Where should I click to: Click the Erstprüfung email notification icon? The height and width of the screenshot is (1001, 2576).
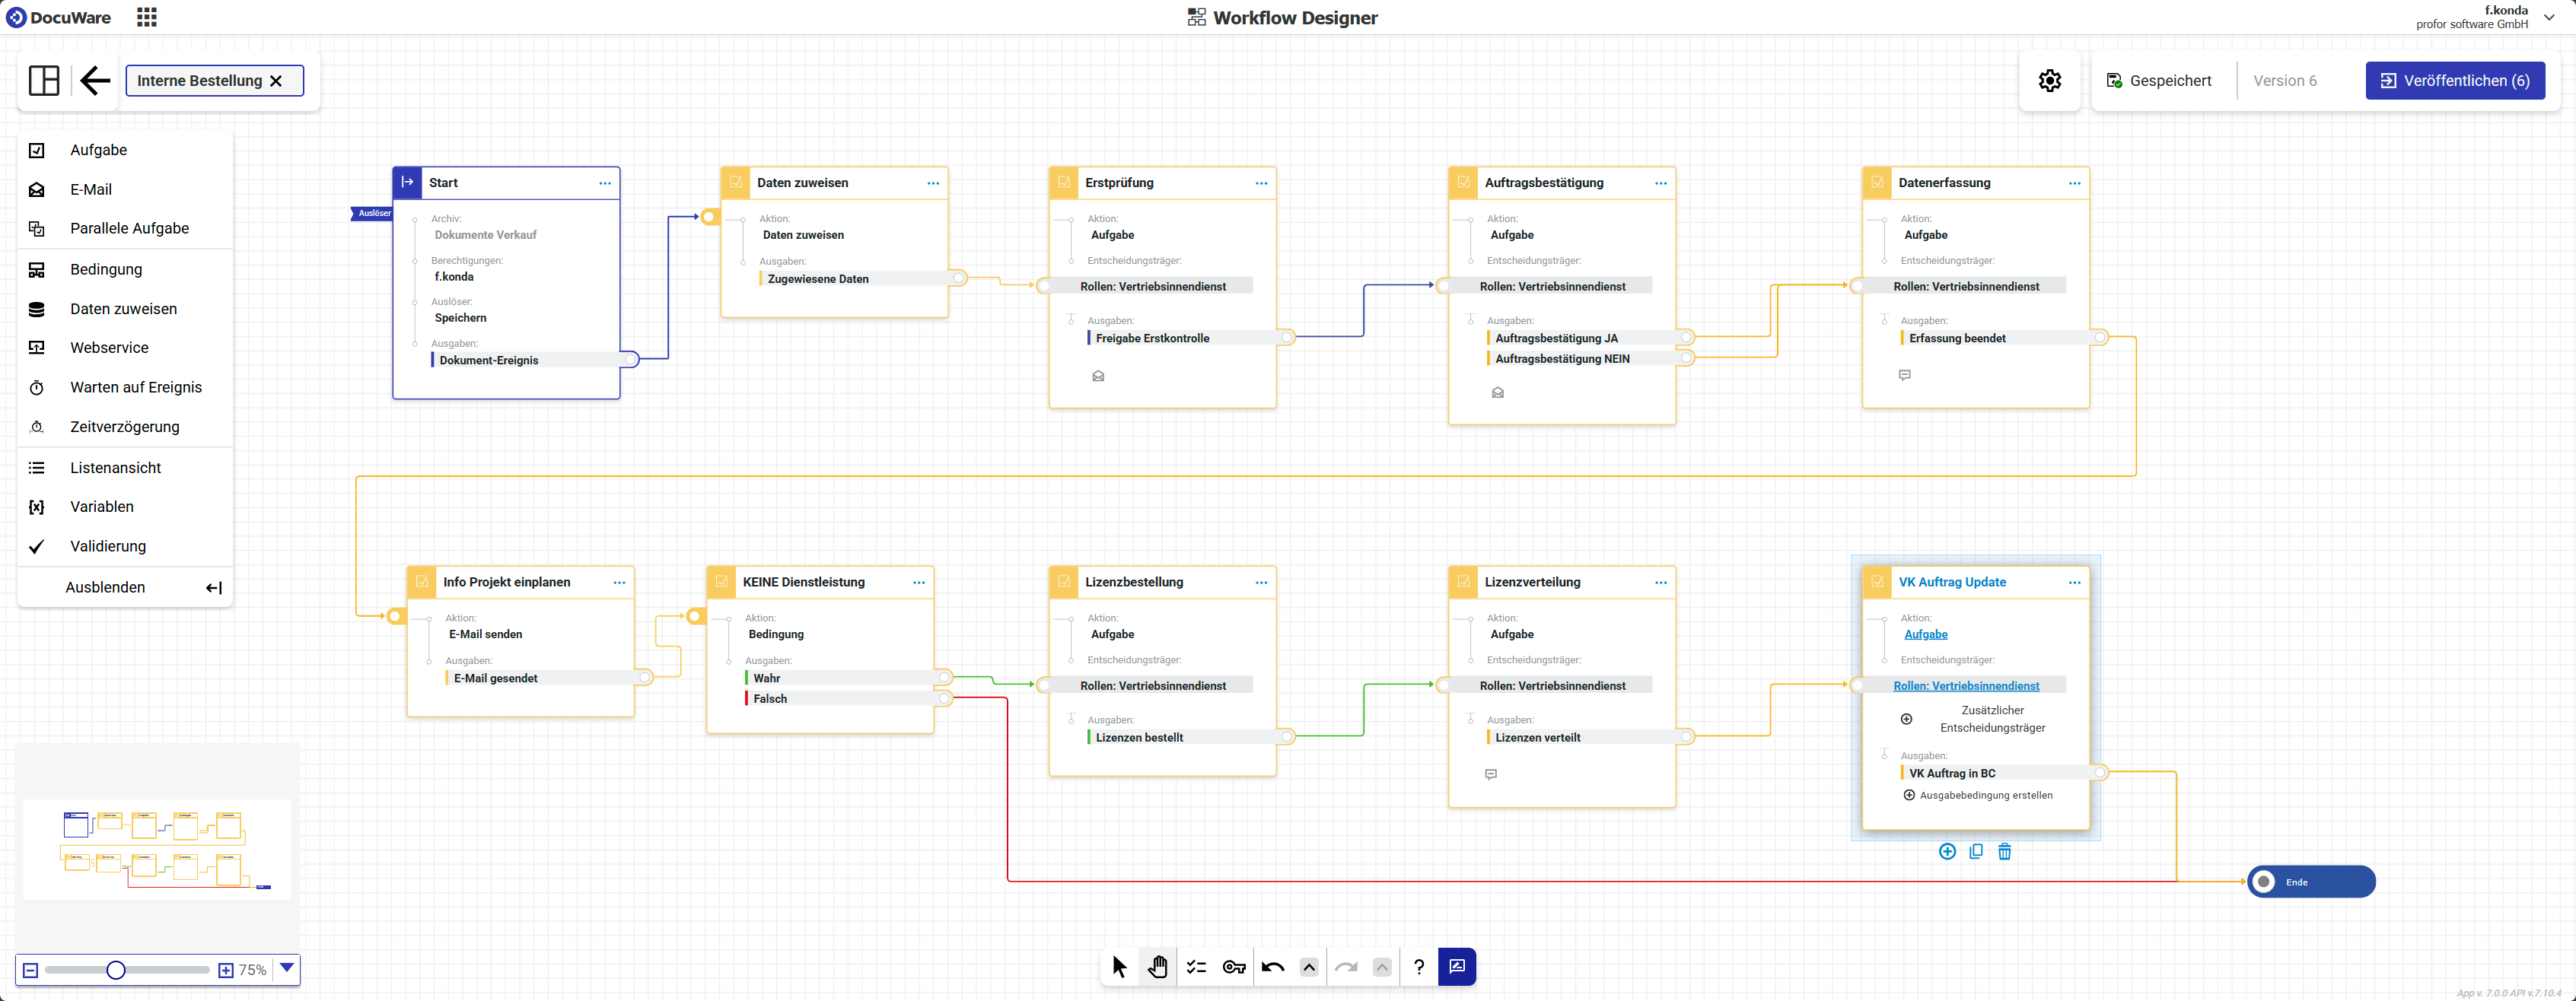pyautogui.click(x=1098, y=376)
